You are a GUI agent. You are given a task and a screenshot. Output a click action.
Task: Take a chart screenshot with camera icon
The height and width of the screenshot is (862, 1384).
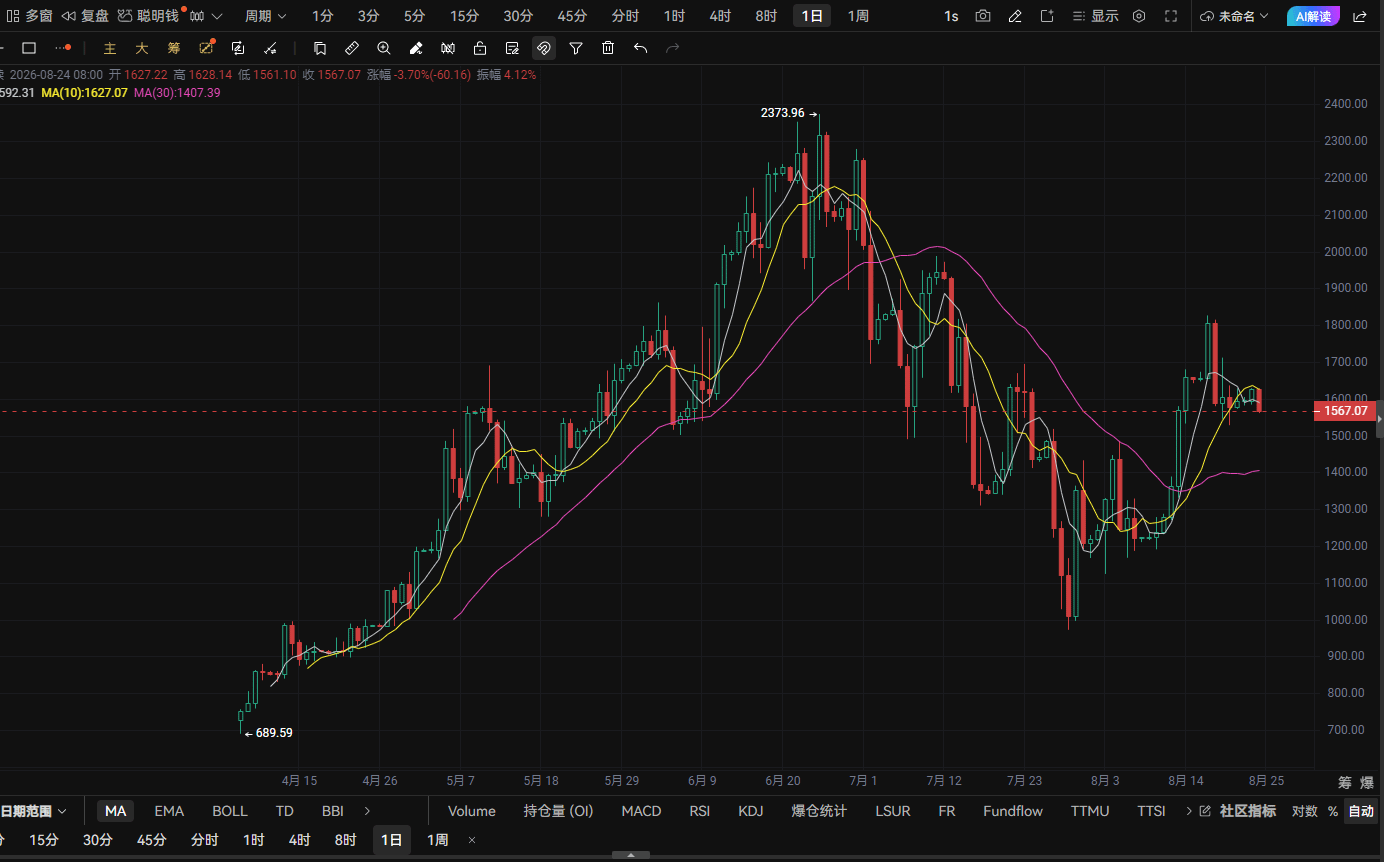(983, 16)
